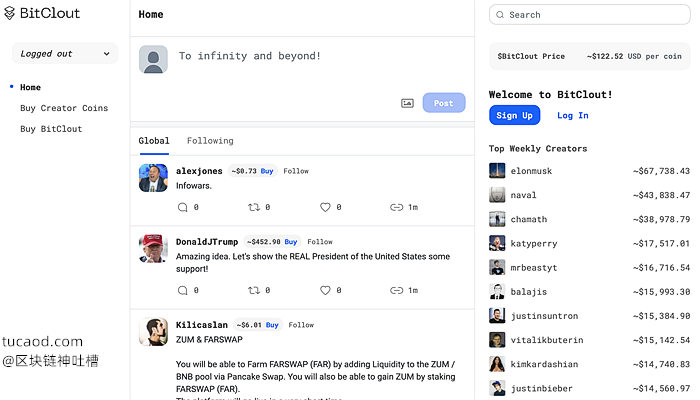Click the BitClout logo icon
700x400 pixels.
[9, 13]
